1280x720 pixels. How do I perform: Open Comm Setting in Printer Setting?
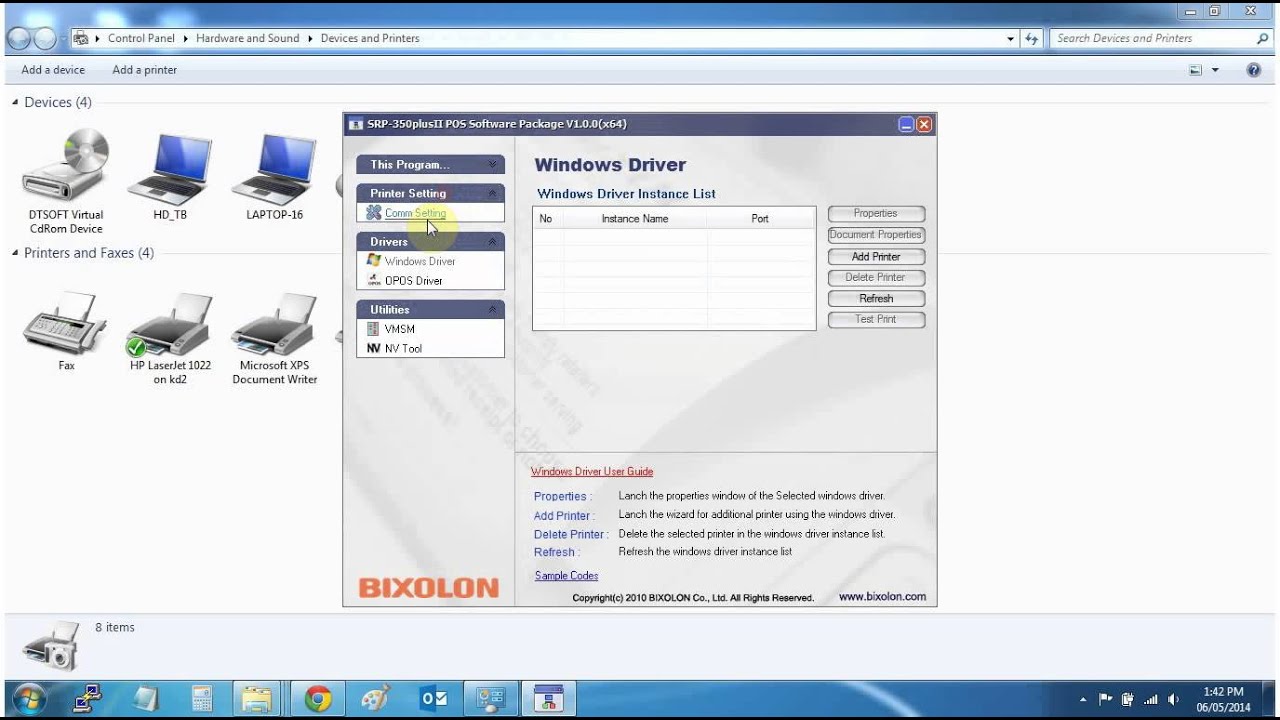pyautogui.click(x=415, y=213)
